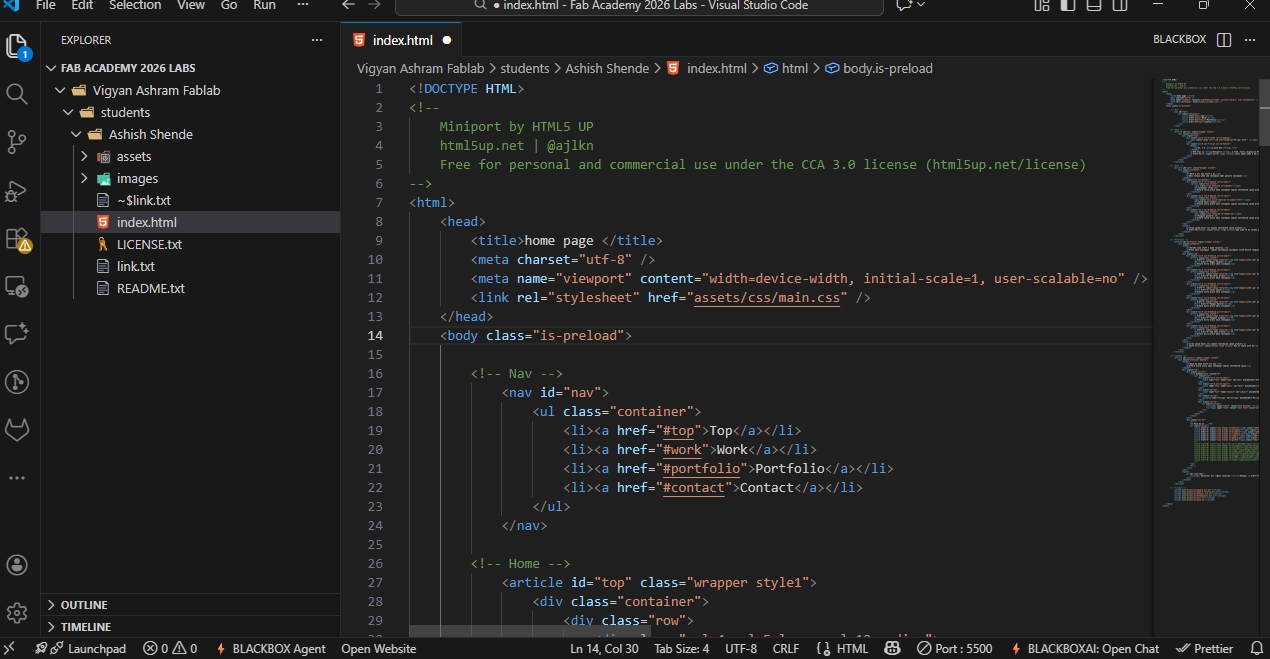
Task: Select LICENSE.txt in the file tree
Action: tap(149, 244)
